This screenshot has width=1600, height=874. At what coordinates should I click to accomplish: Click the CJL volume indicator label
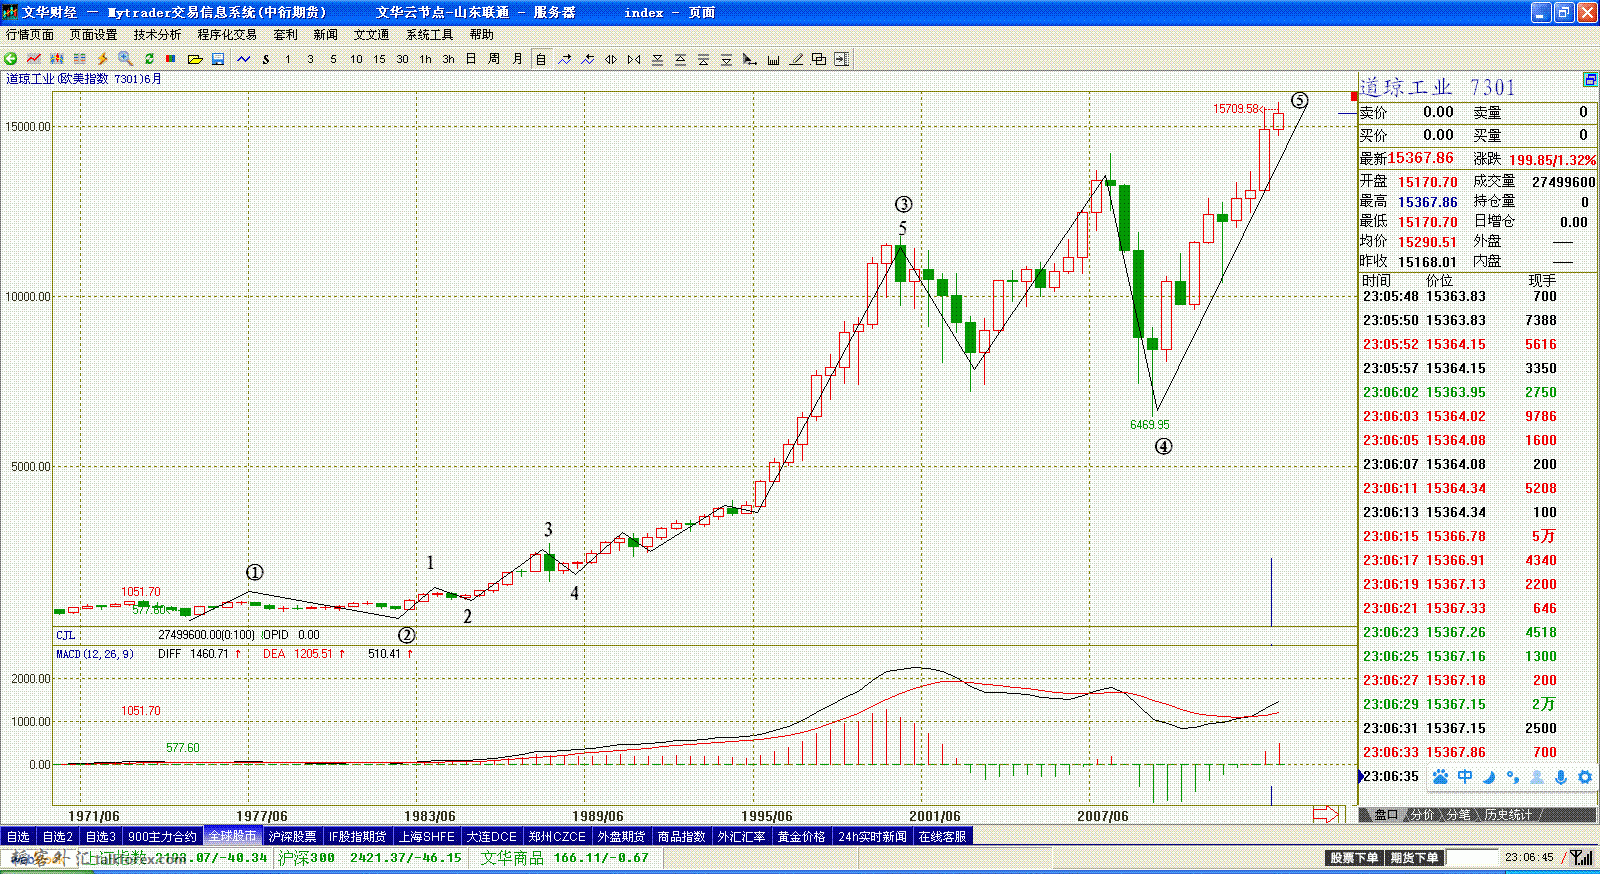[x=65, y=635]
